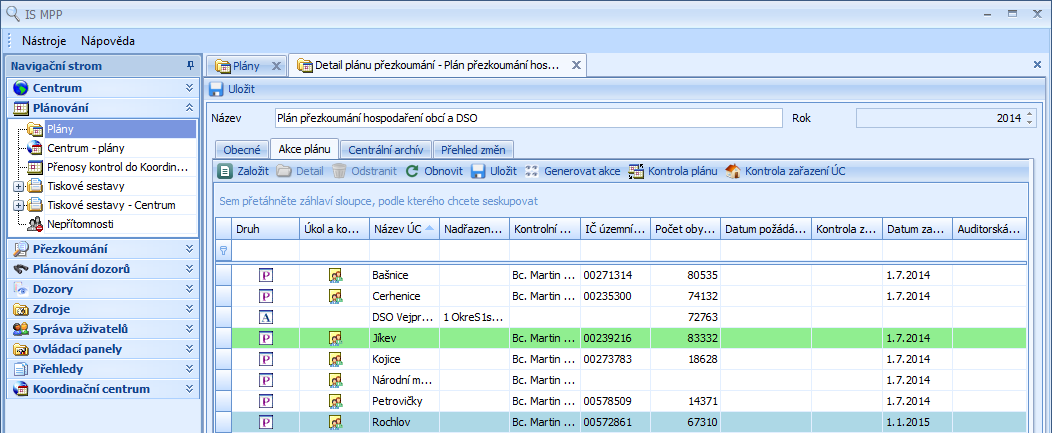Screen dimensions: 1052x433
Task: Click the Správa uživatelů people icon
Action: pyautogui.click(x=21, y=329)
